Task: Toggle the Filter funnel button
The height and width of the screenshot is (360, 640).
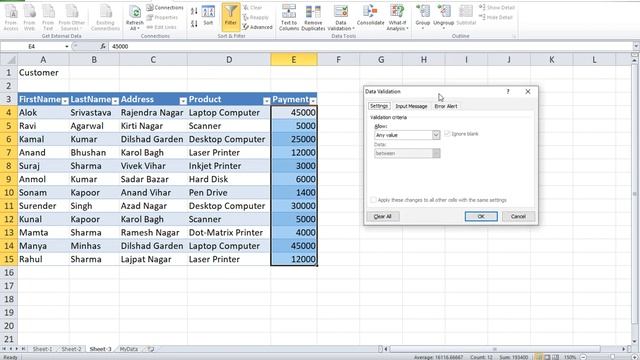Action: point(231,17)
